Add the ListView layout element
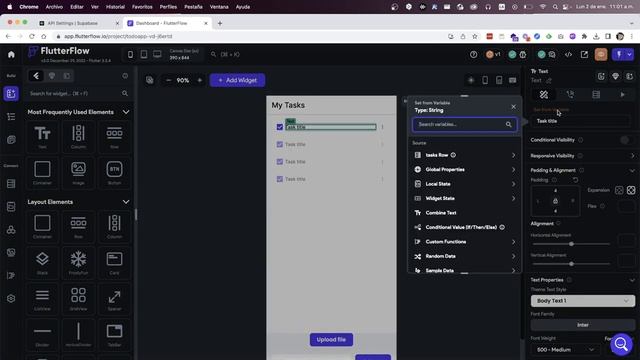The image size is (640, 360). 42,299
